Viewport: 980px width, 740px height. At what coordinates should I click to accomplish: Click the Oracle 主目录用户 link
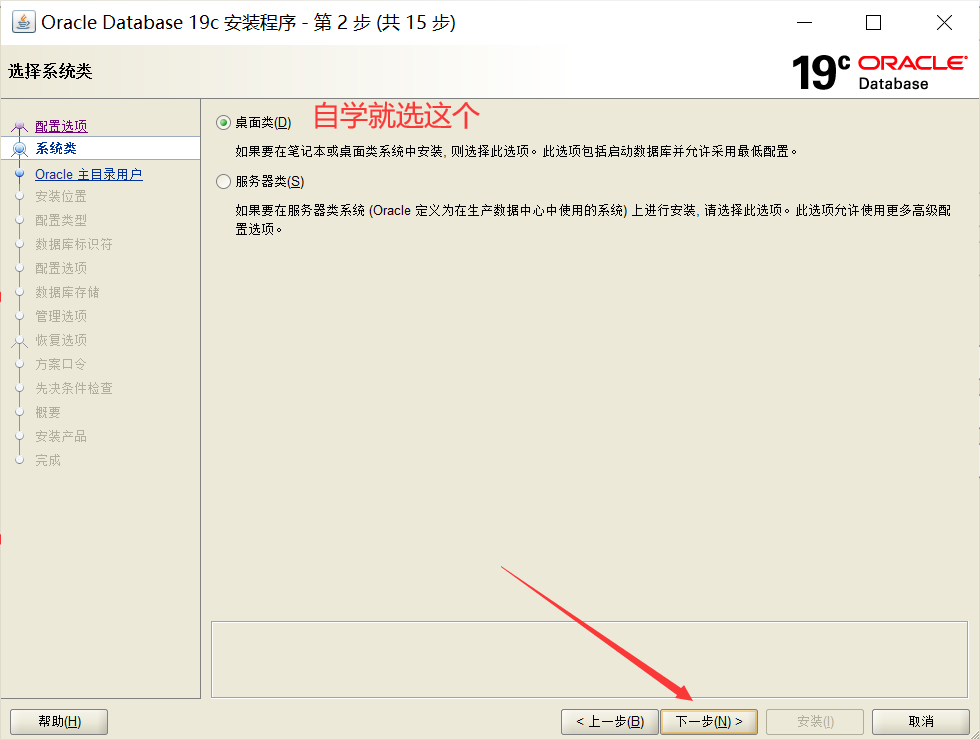coord(87,174)
